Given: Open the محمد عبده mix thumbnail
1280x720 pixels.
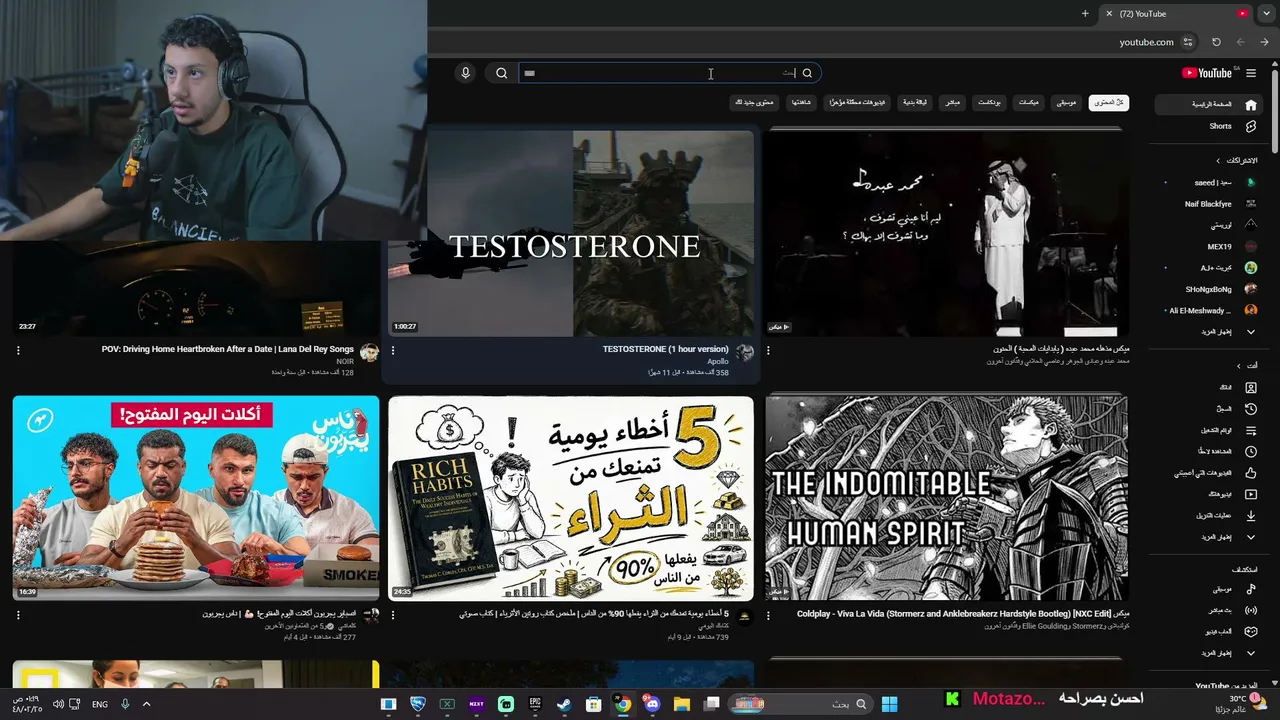Looking at the screenshot, I should pos(947,234).
